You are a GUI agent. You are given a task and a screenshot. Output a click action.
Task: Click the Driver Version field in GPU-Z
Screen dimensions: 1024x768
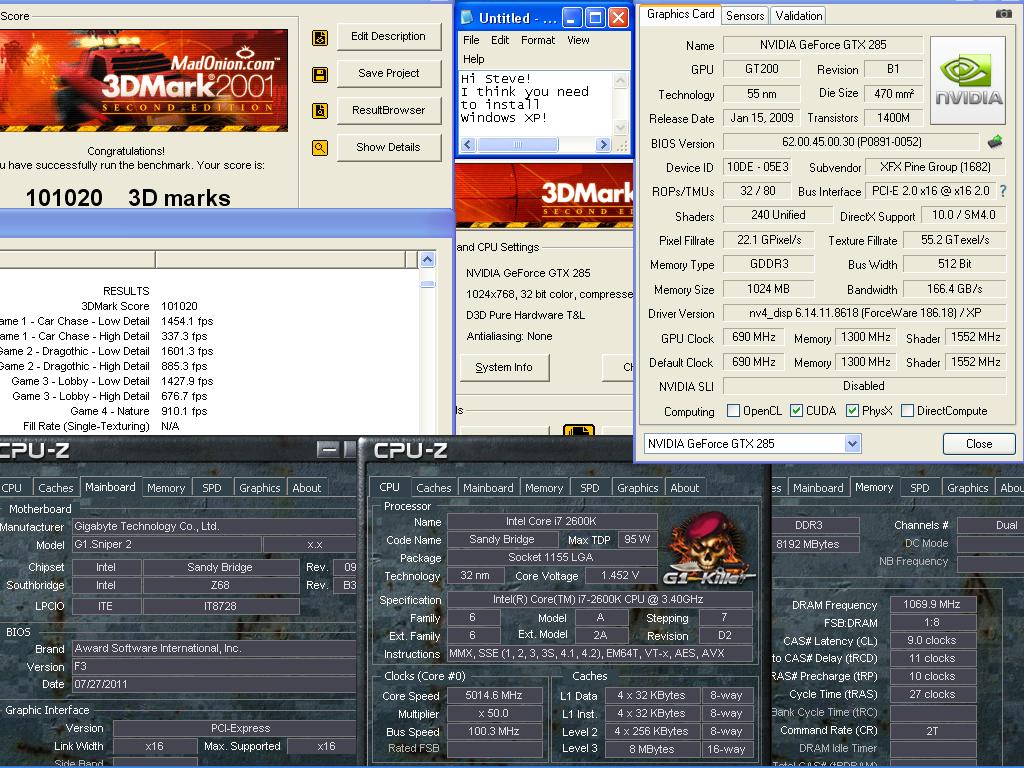pos(864,313)
